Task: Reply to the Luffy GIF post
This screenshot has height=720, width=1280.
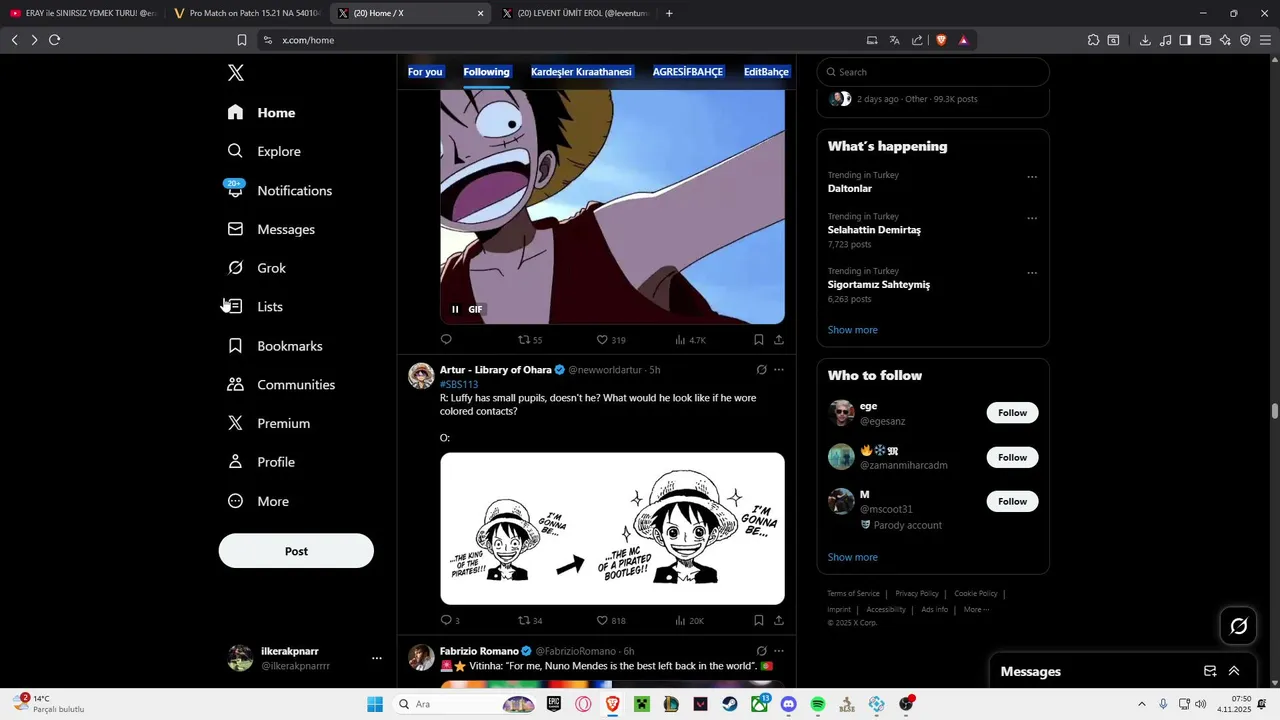Action: point(446,340)
